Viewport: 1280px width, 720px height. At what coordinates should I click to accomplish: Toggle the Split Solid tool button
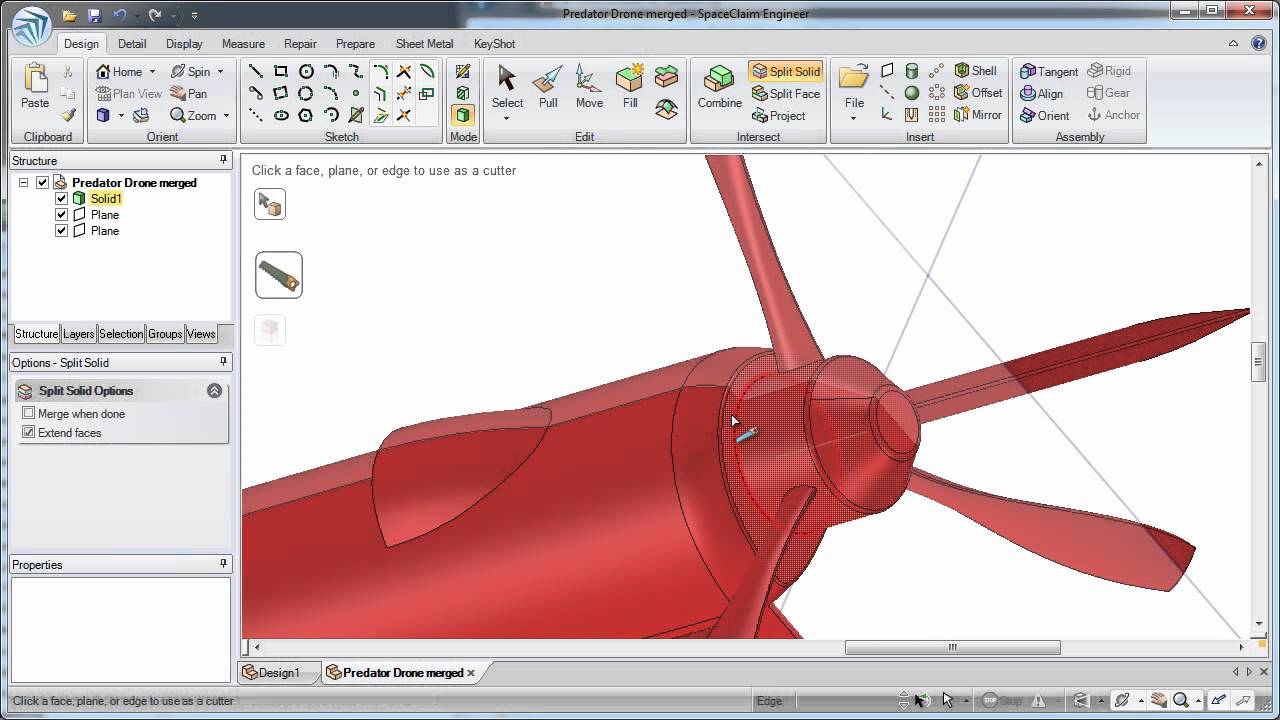tap(785, 72)
